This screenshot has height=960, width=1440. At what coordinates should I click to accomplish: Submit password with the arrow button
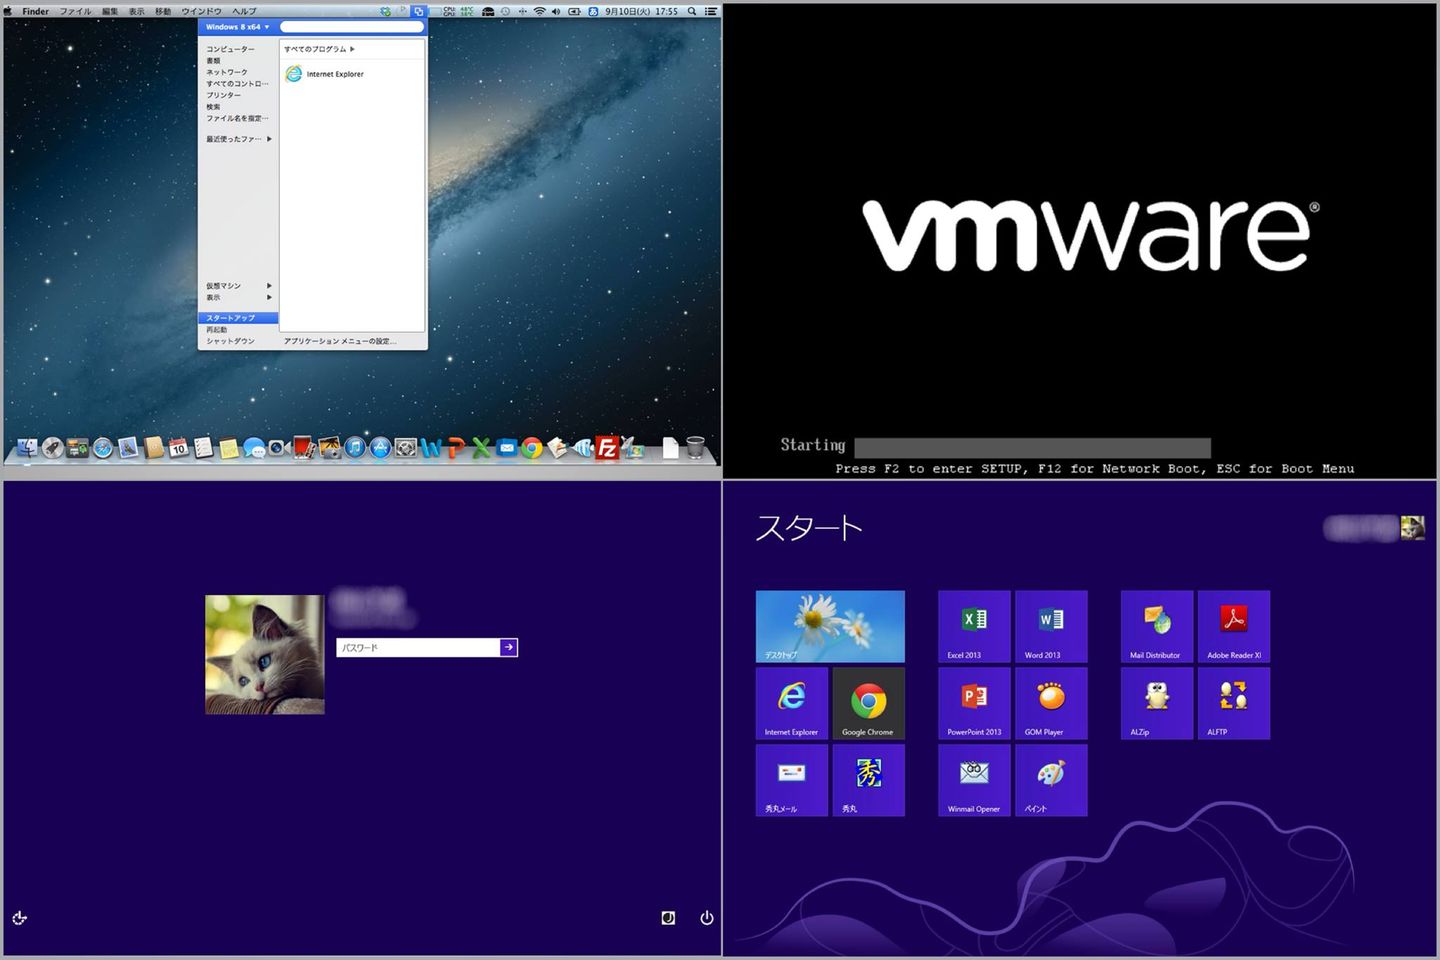(508, 648)
